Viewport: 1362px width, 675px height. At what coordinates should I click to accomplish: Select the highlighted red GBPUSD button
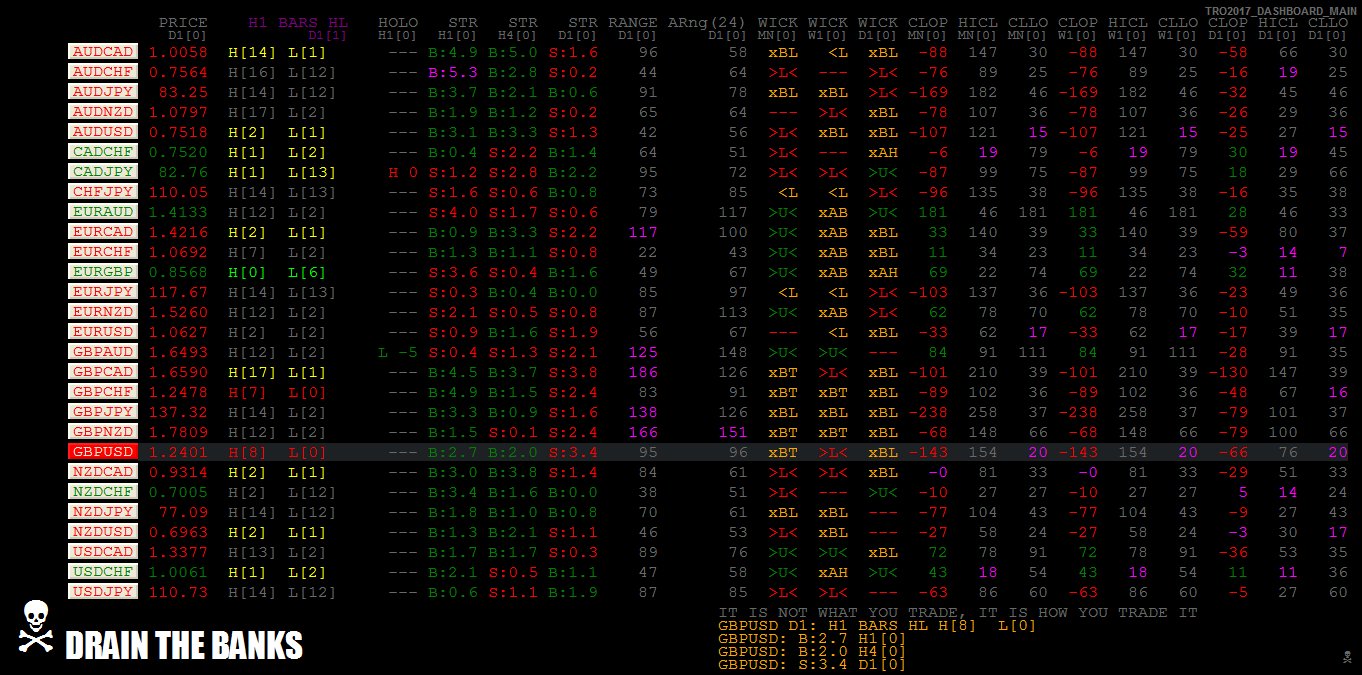[103, 451]
